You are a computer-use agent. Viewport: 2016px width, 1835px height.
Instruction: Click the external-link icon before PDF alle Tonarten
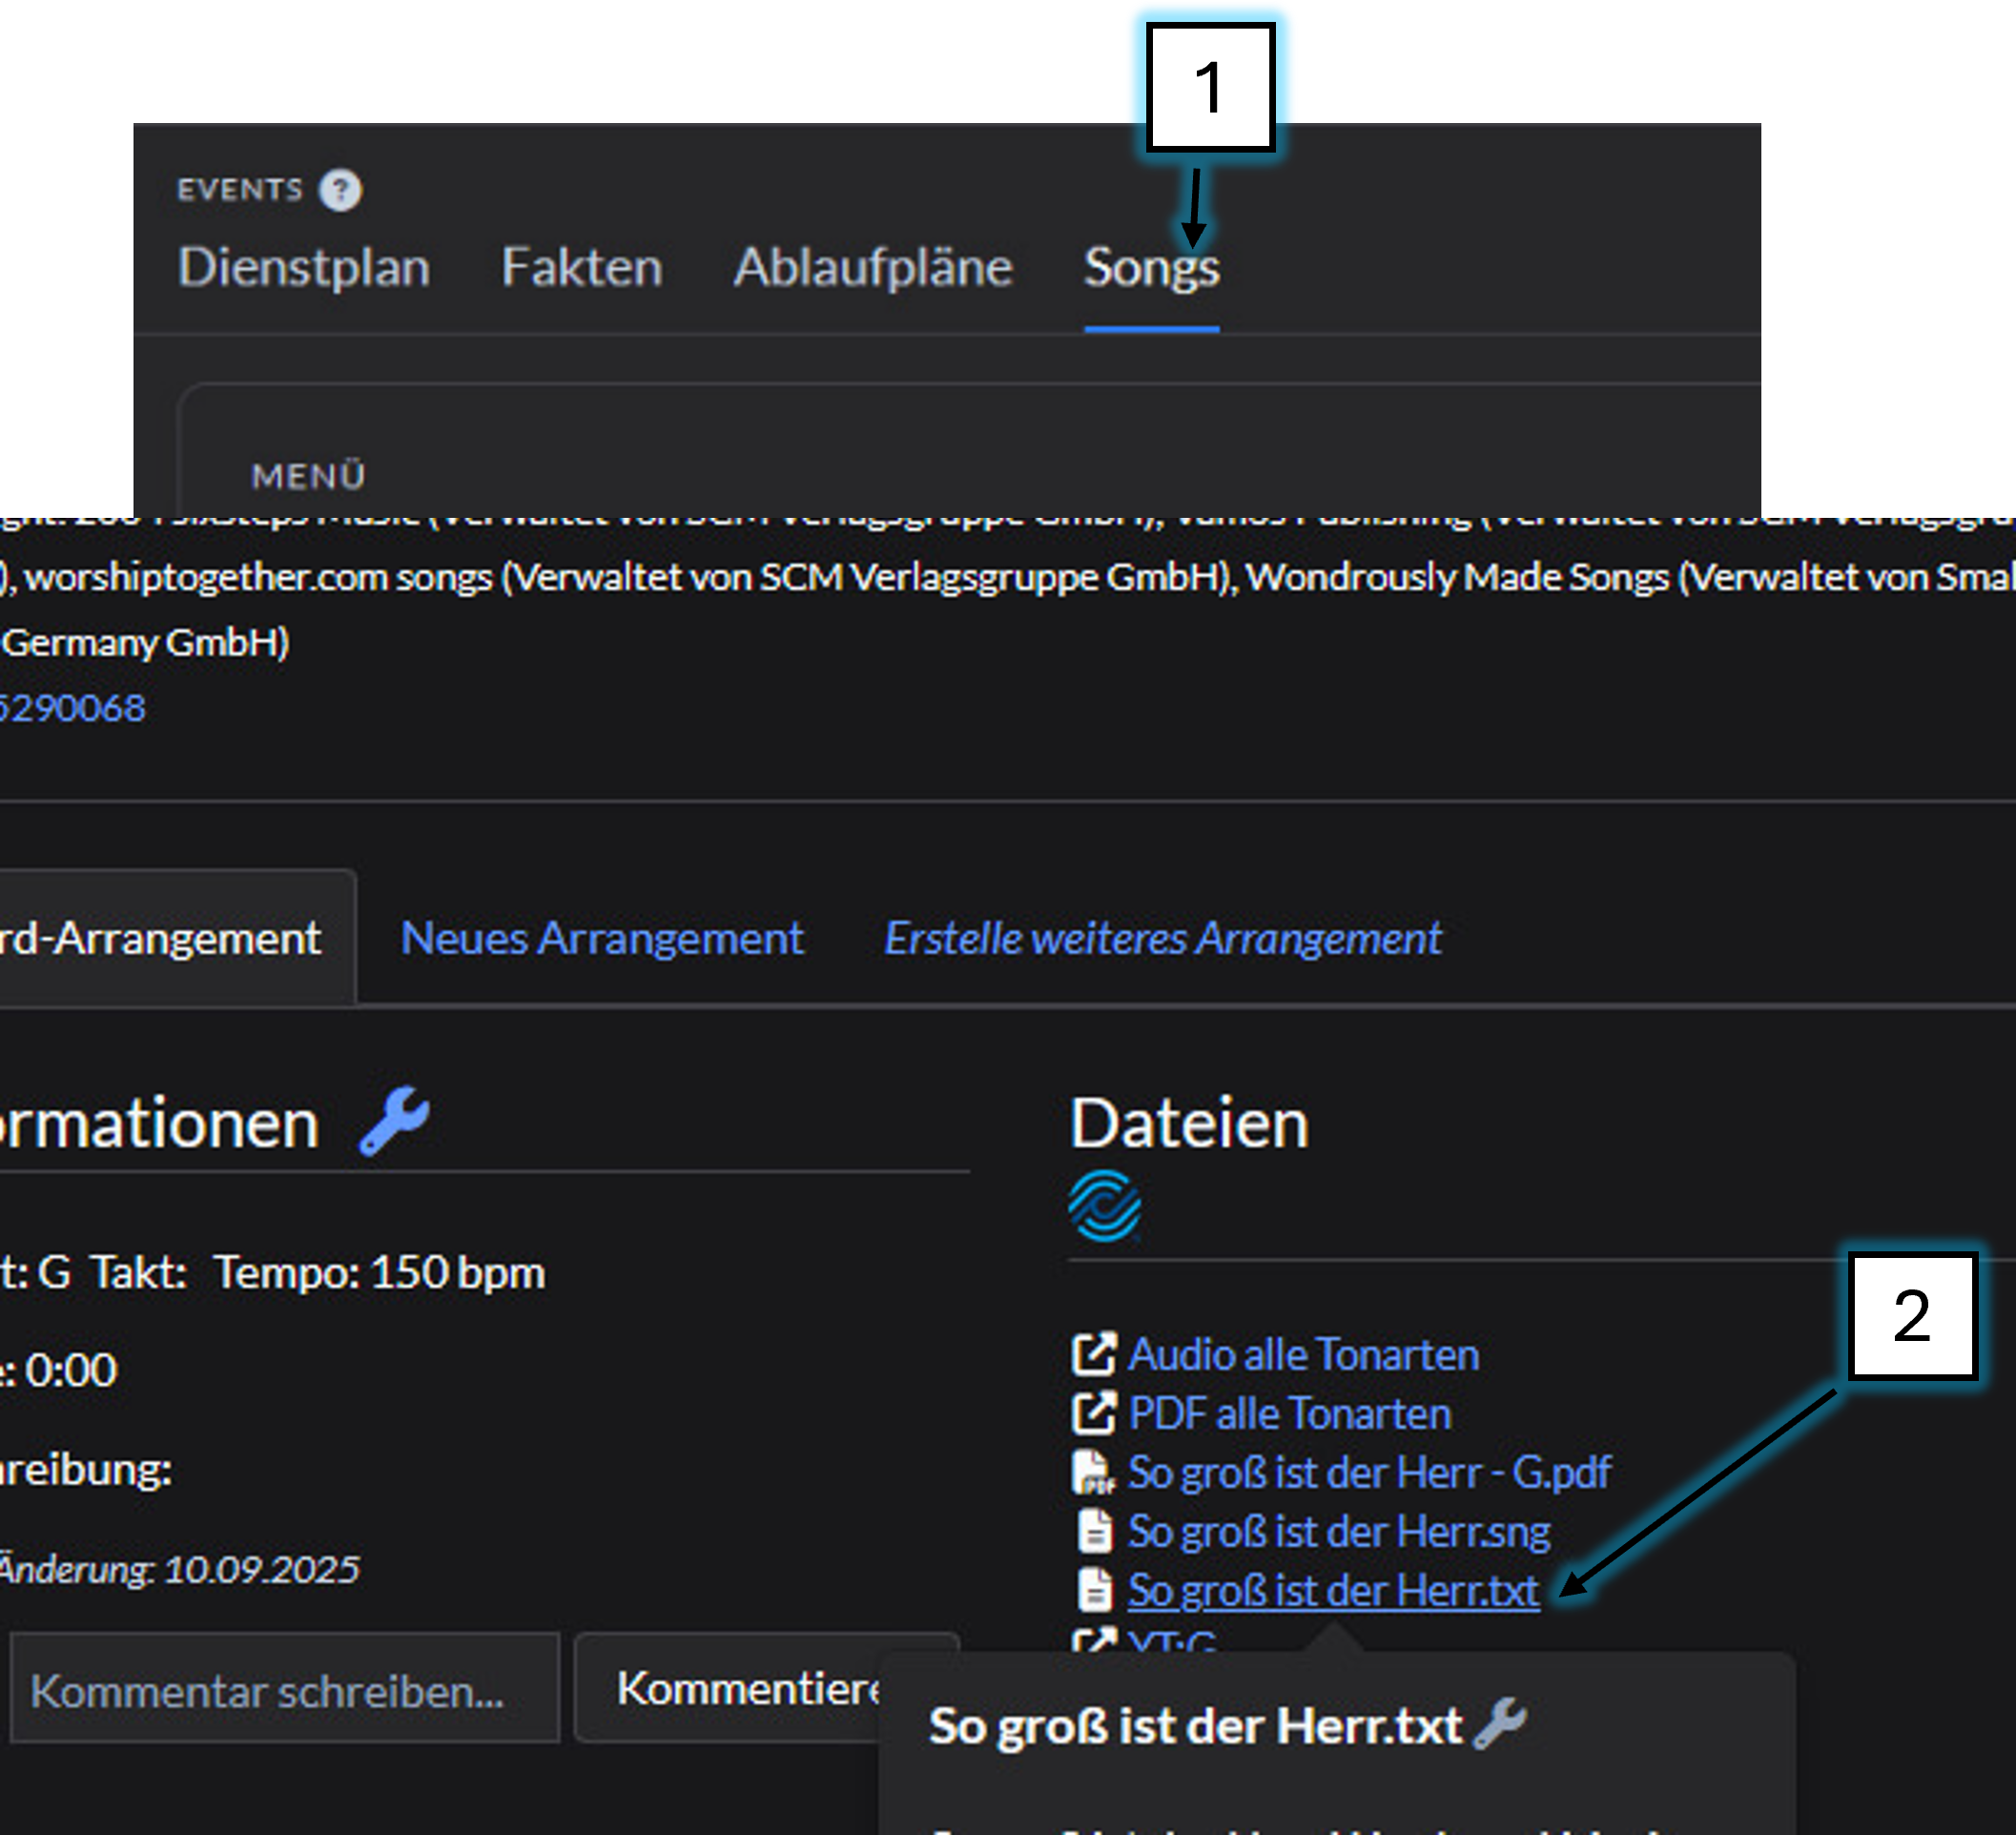click(1093, 1413)
